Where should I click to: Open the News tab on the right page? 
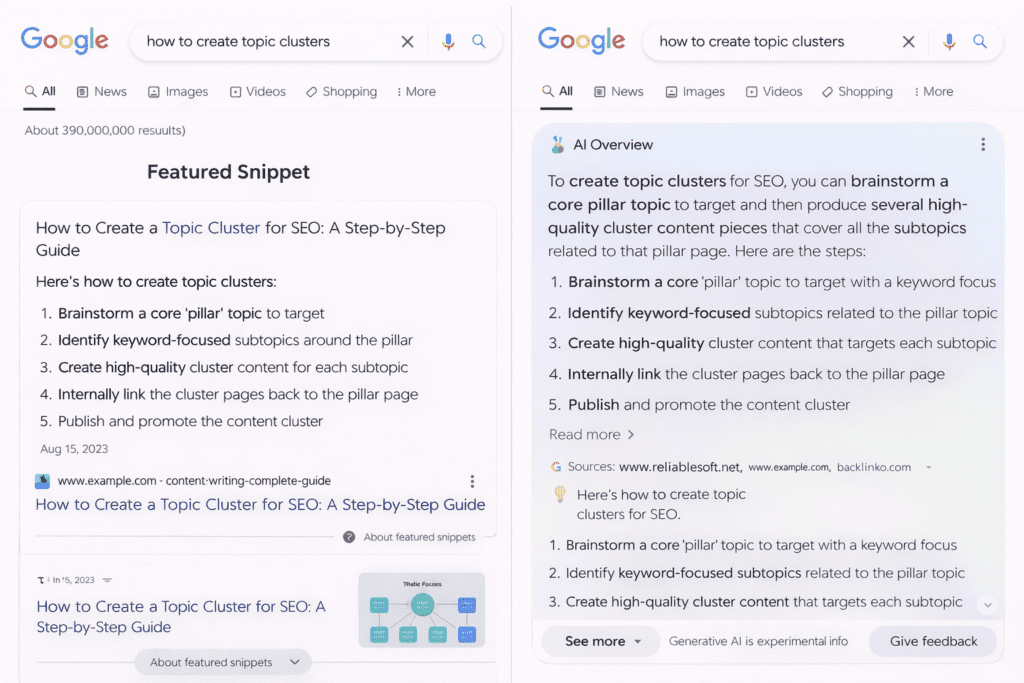[x=618, y=91]
